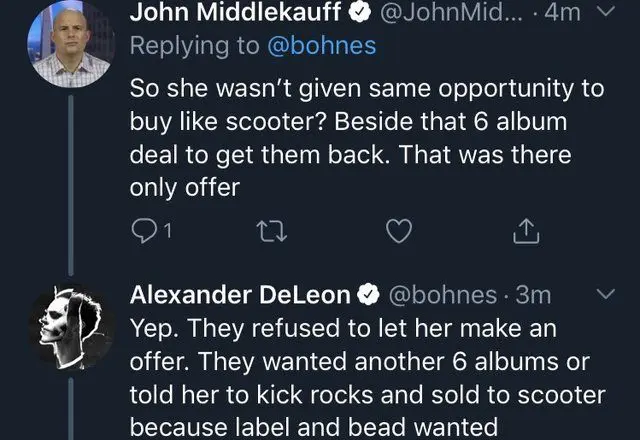View Alexander DeLeon's profile avatar
Screen dimensions: 640x440
(70, 325)
